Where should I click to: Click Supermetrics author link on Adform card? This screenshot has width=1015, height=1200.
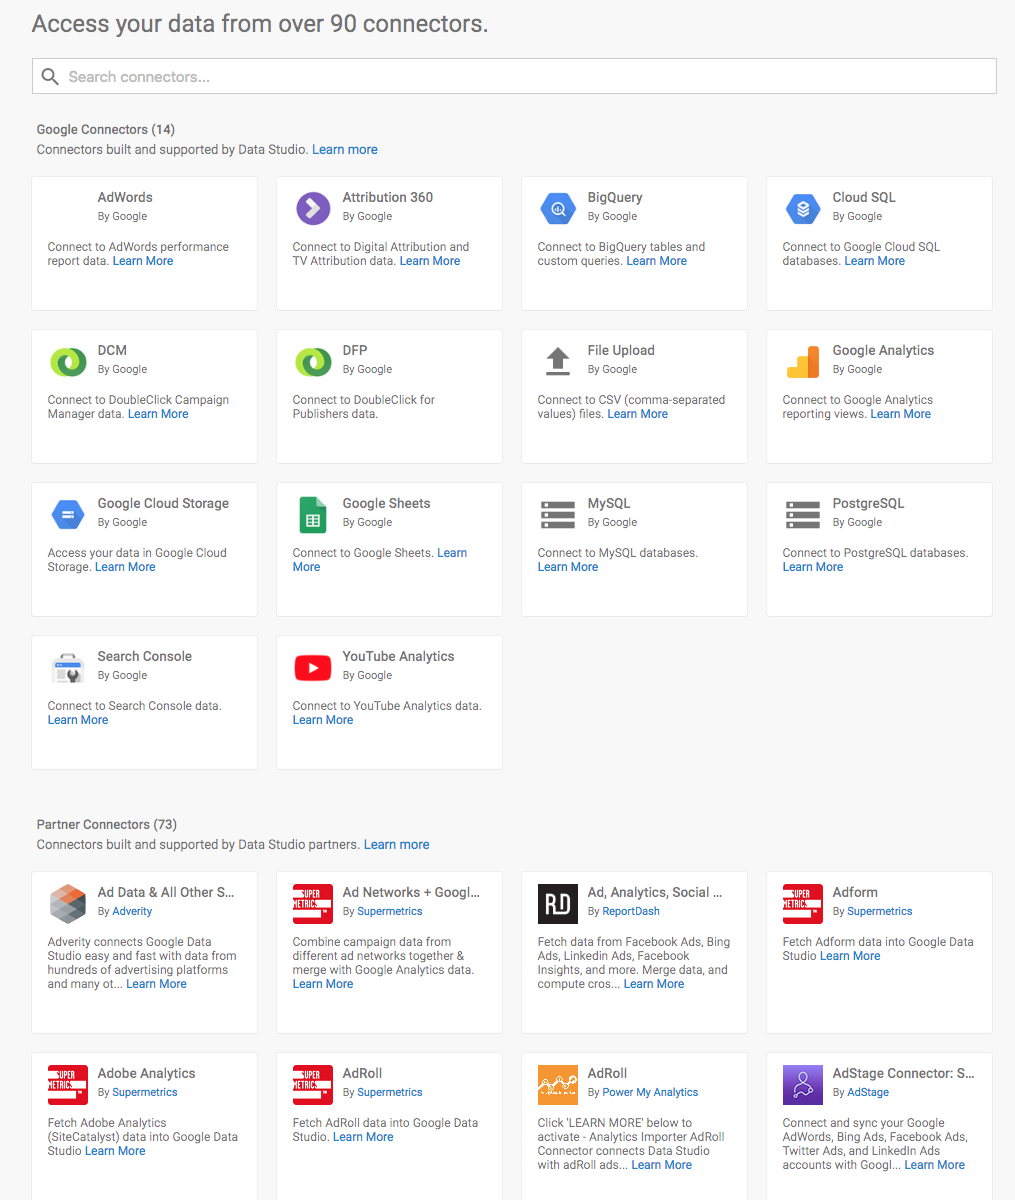pos(880,911)
